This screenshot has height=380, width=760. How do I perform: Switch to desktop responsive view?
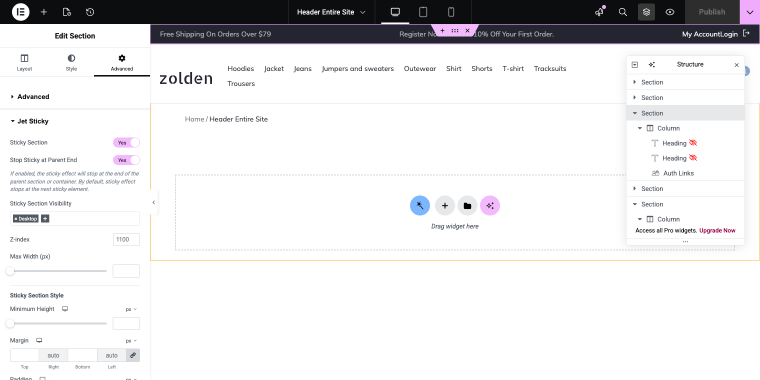pyautogui.click(x=396, y=12)
